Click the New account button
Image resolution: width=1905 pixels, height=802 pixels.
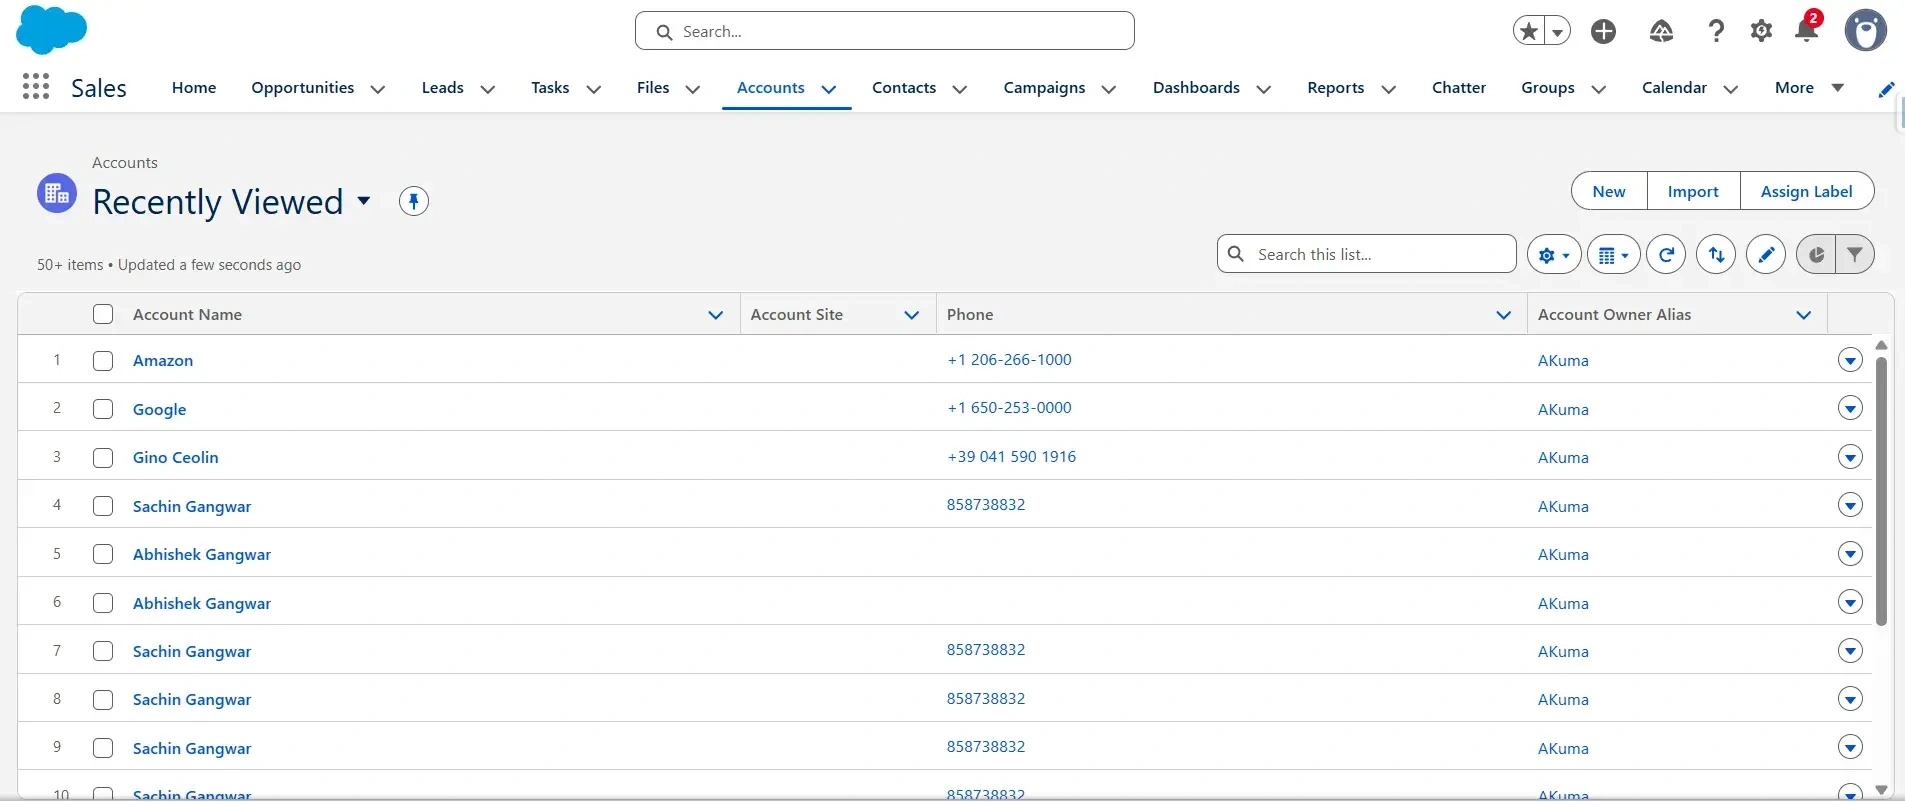(x=1608, y=191)
